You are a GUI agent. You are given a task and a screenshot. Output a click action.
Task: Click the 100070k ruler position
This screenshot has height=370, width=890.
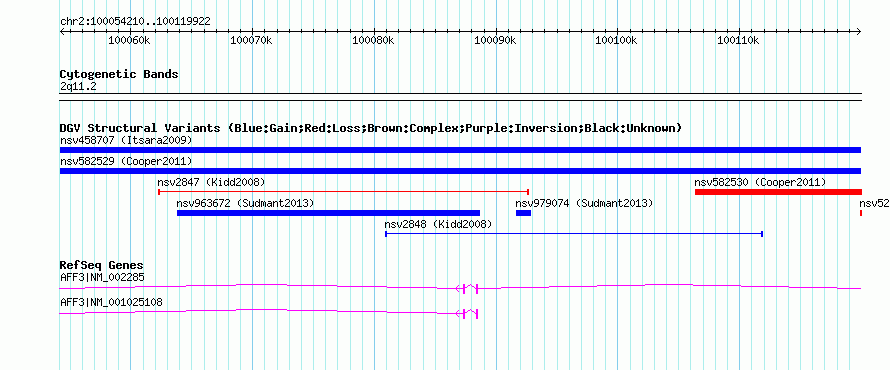(251, 41)
